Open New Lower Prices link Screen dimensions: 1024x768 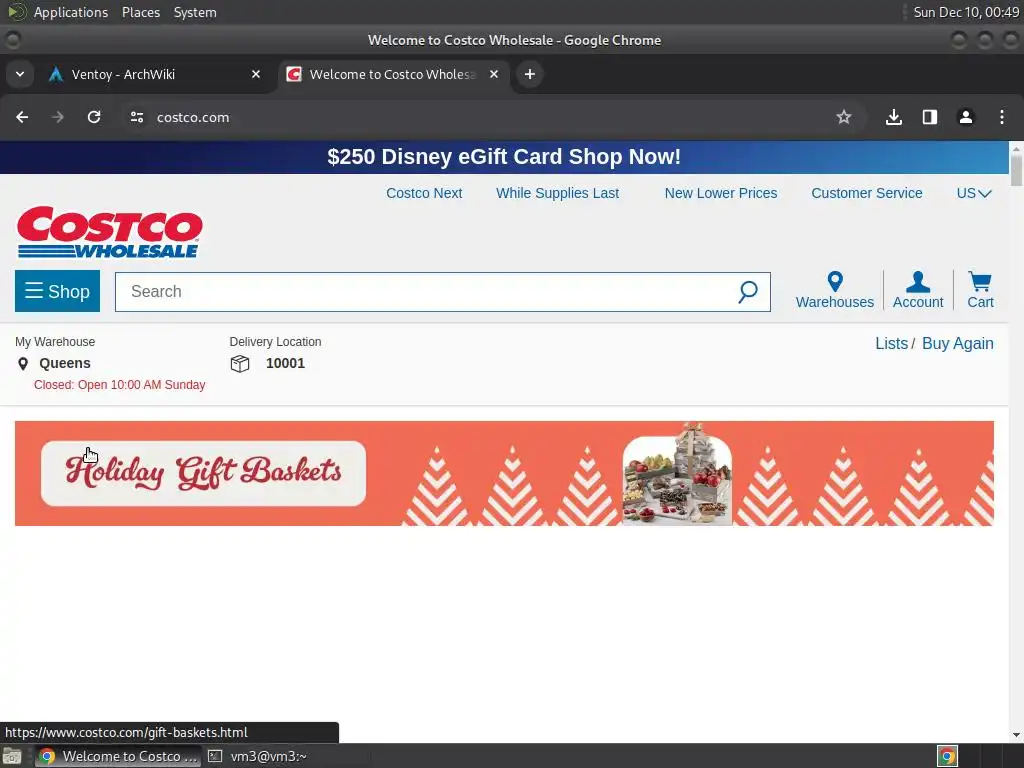coord(721,193)
